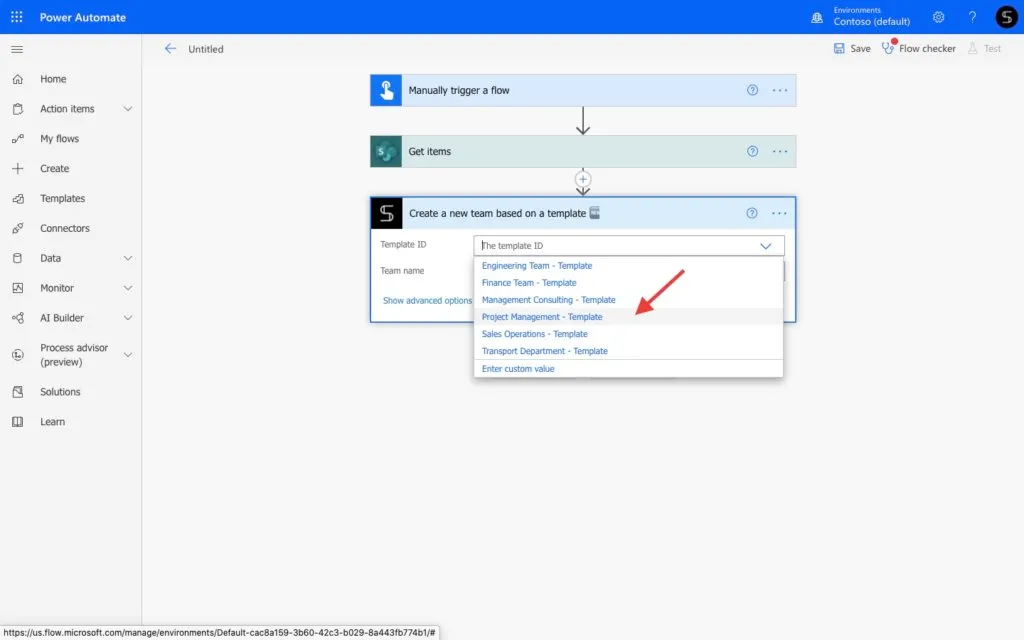Screen dimensions: 1024x640
Task: Click the Action items clipboard icon
Action: click(x=18, y=109)
